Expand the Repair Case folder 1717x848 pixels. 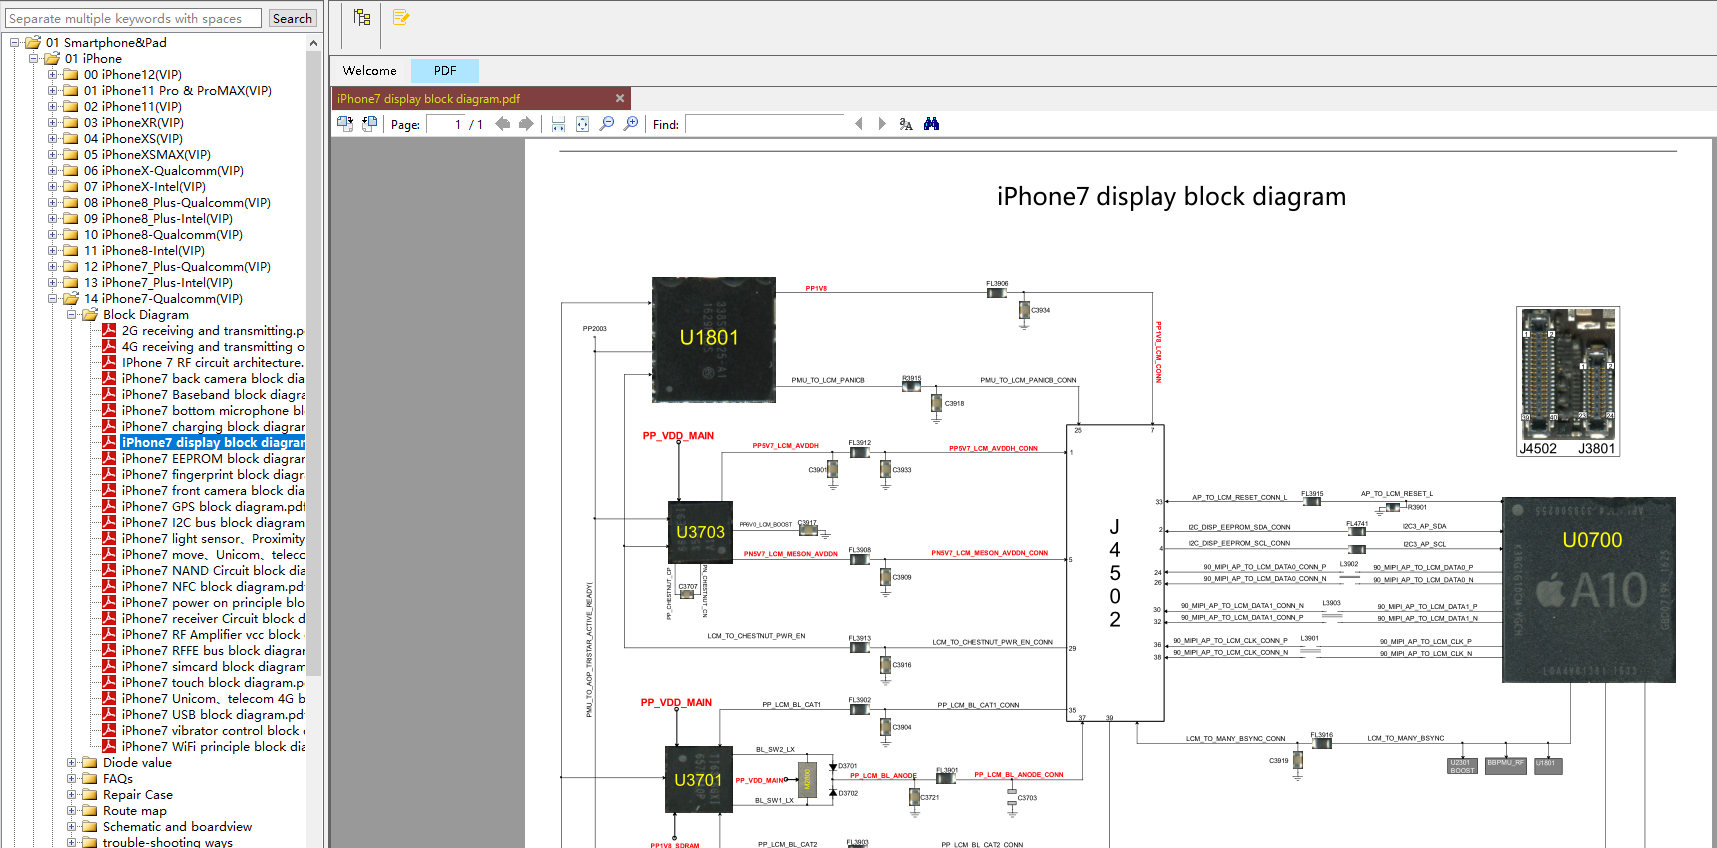pyautogui.click(x=72, y=795)
